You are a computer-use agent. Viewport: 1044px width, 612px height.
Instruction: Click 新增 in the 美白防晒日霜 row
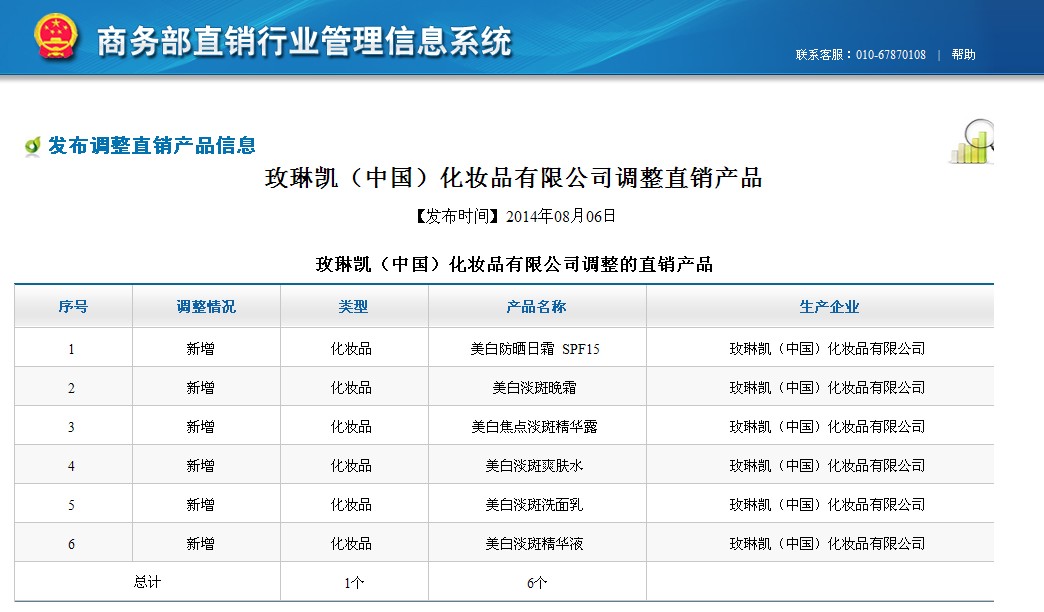coord(200,348)
